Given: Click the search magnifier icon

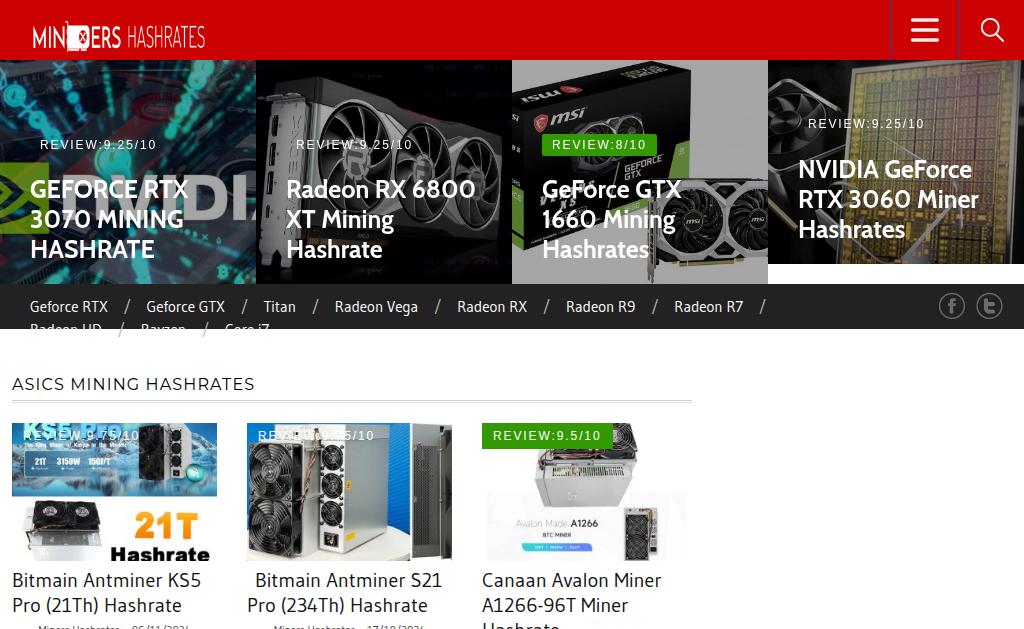Looking at the screenshot, I should (992, 30).
